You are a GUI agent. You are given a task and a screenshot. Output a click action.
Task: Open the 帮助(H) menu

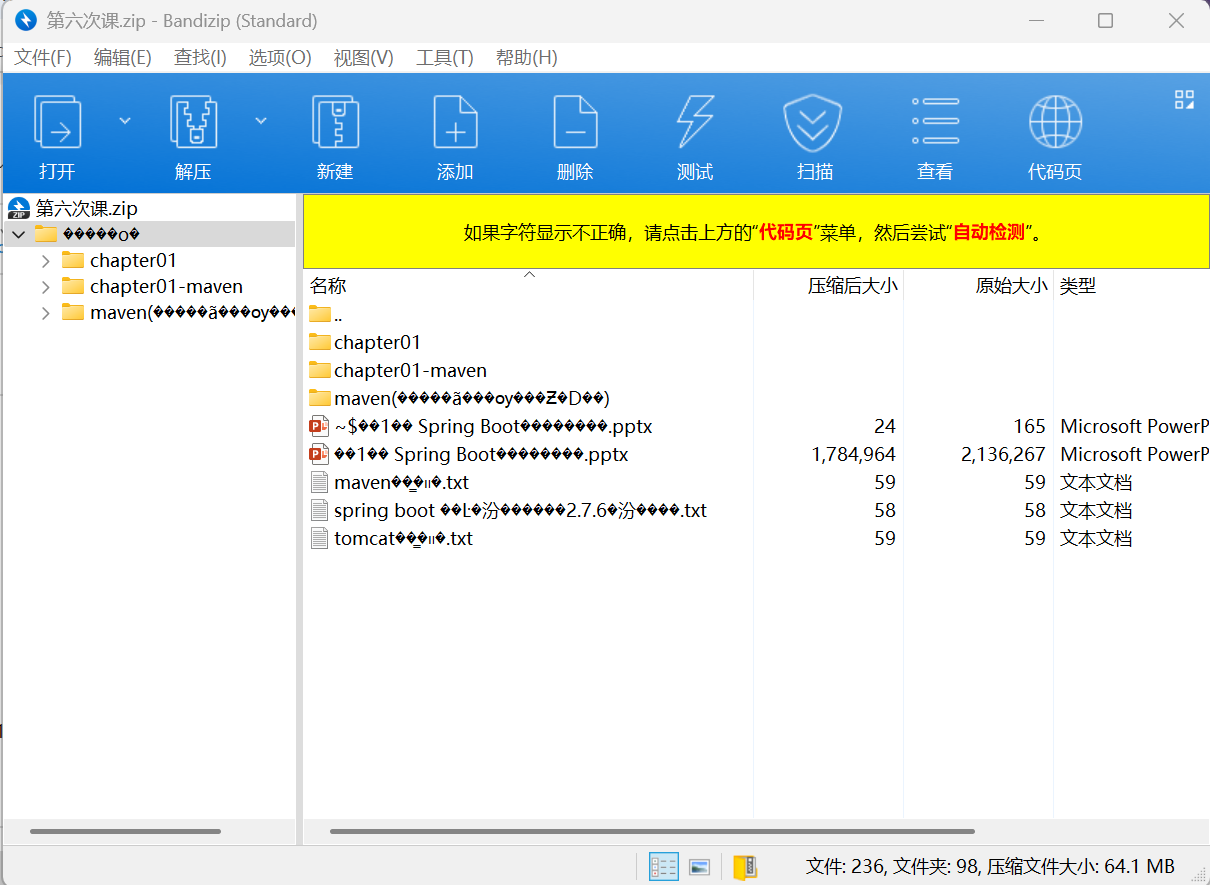tap(527, 58)
